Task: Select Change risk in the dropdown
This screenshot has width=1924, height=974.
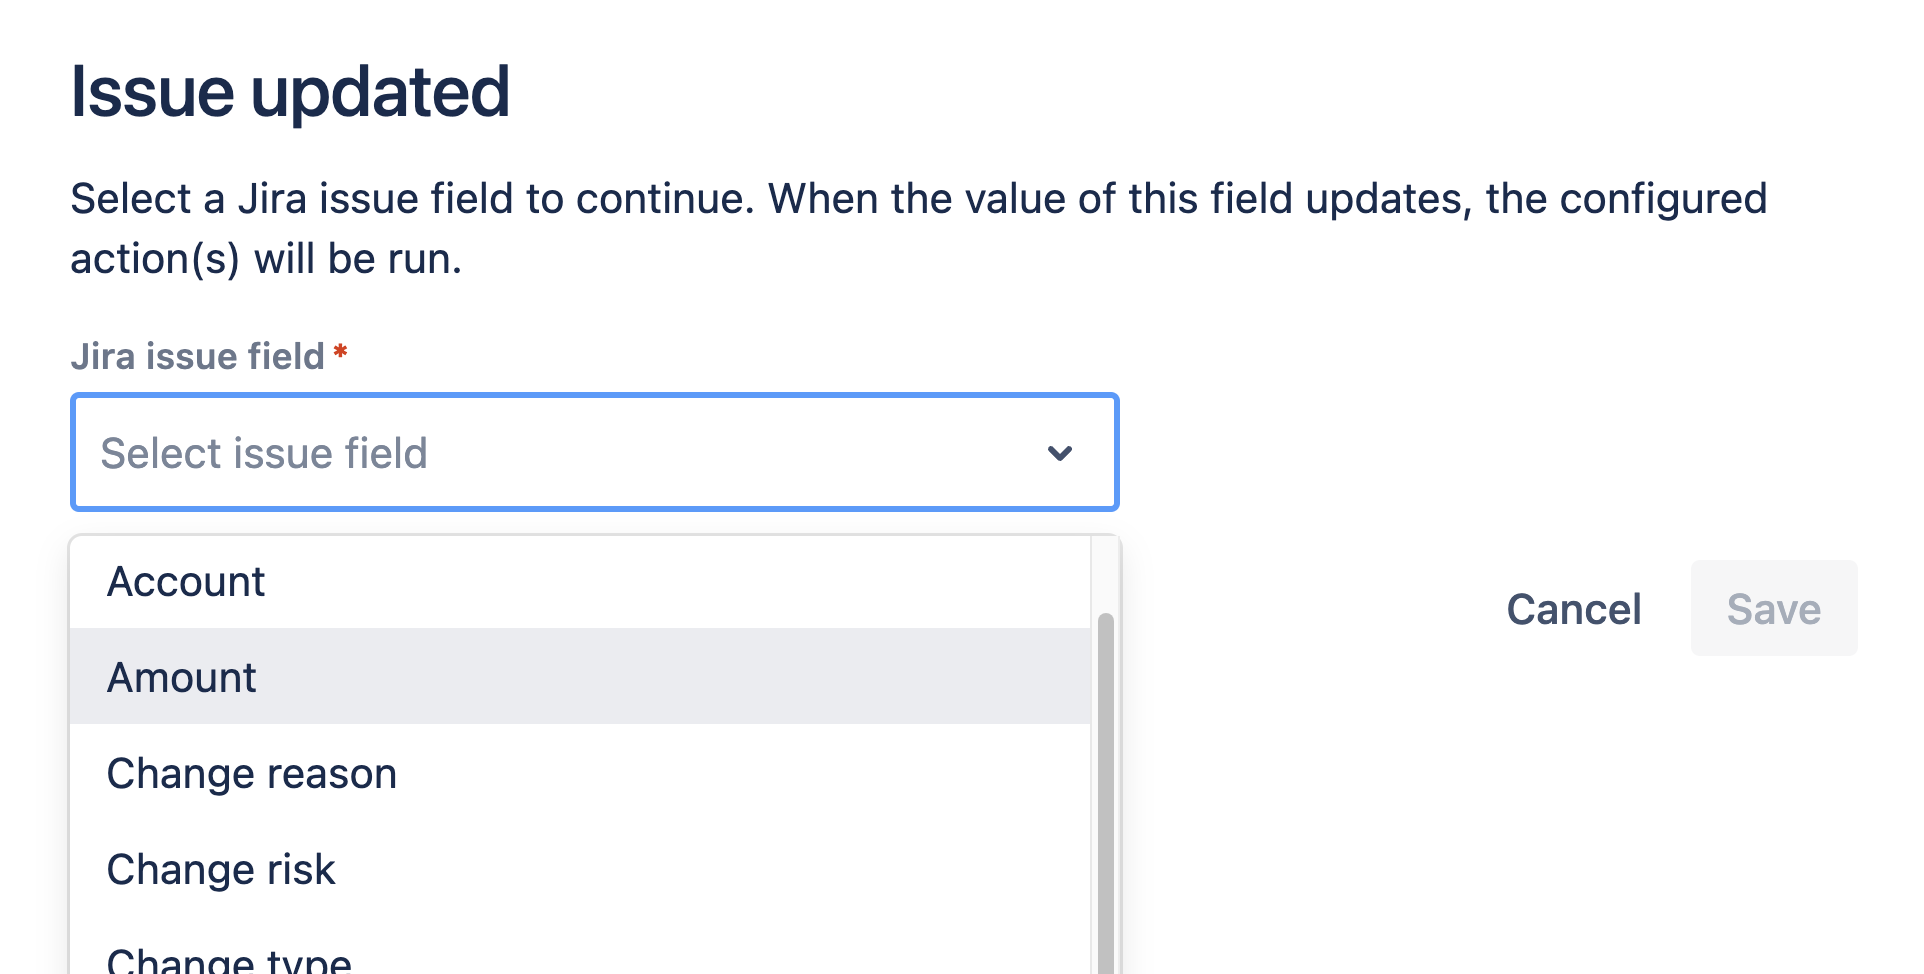Action: click(578, 869)
